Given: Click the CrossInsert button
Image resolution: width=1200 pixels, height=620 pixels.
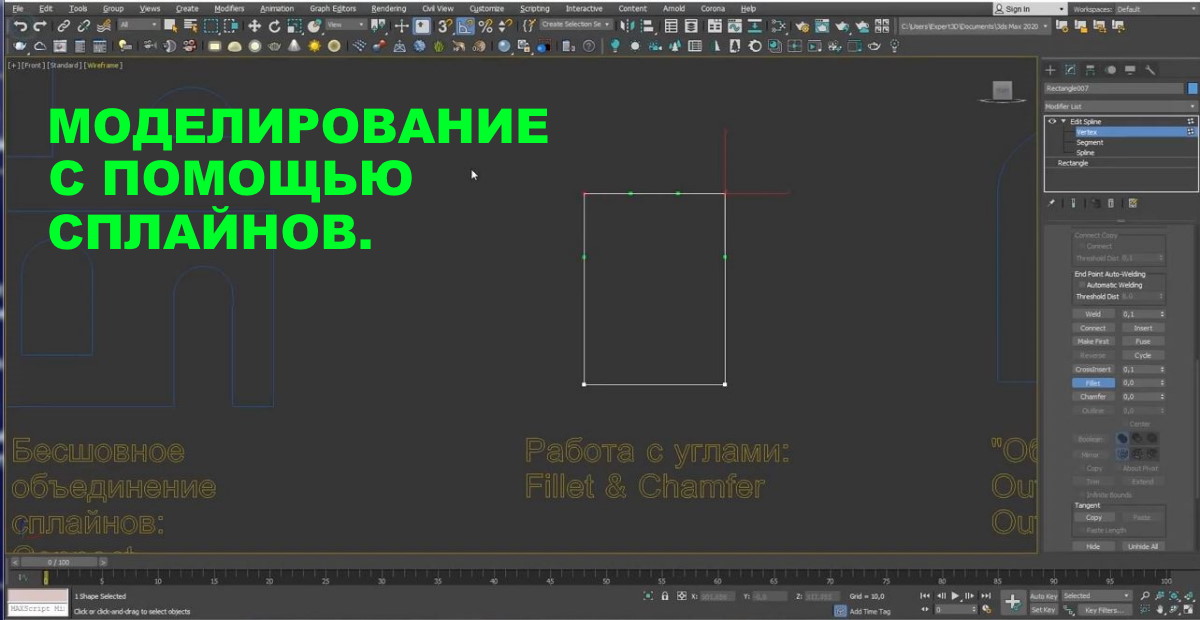Looking at the screenshot, I should [x=1093, y=369].
